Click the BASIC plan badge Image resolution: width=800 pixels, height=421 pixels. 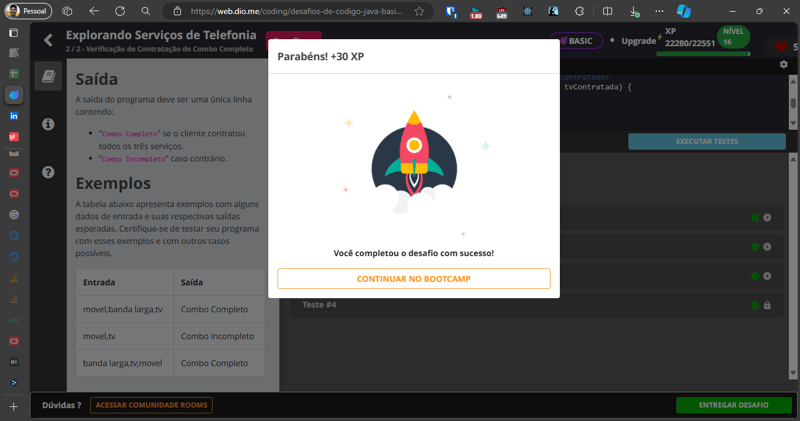576,41
